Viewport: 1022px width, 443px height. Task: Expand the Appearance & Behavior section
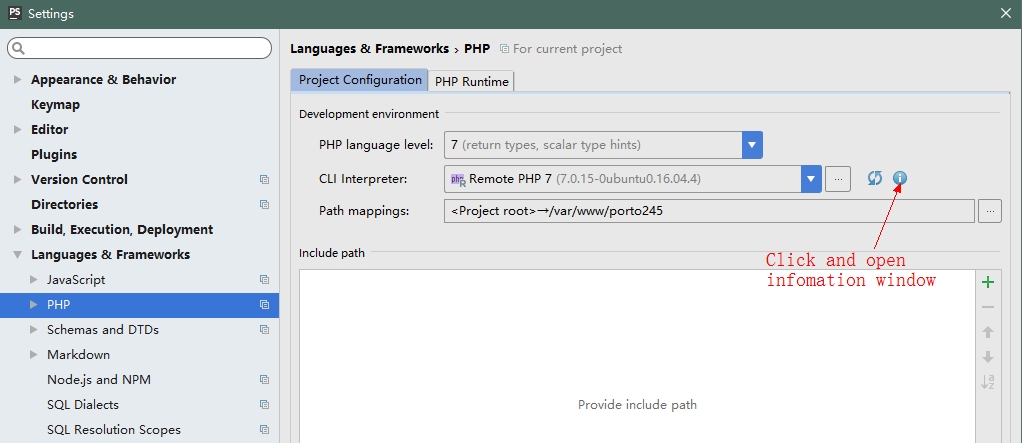[18, 80]
